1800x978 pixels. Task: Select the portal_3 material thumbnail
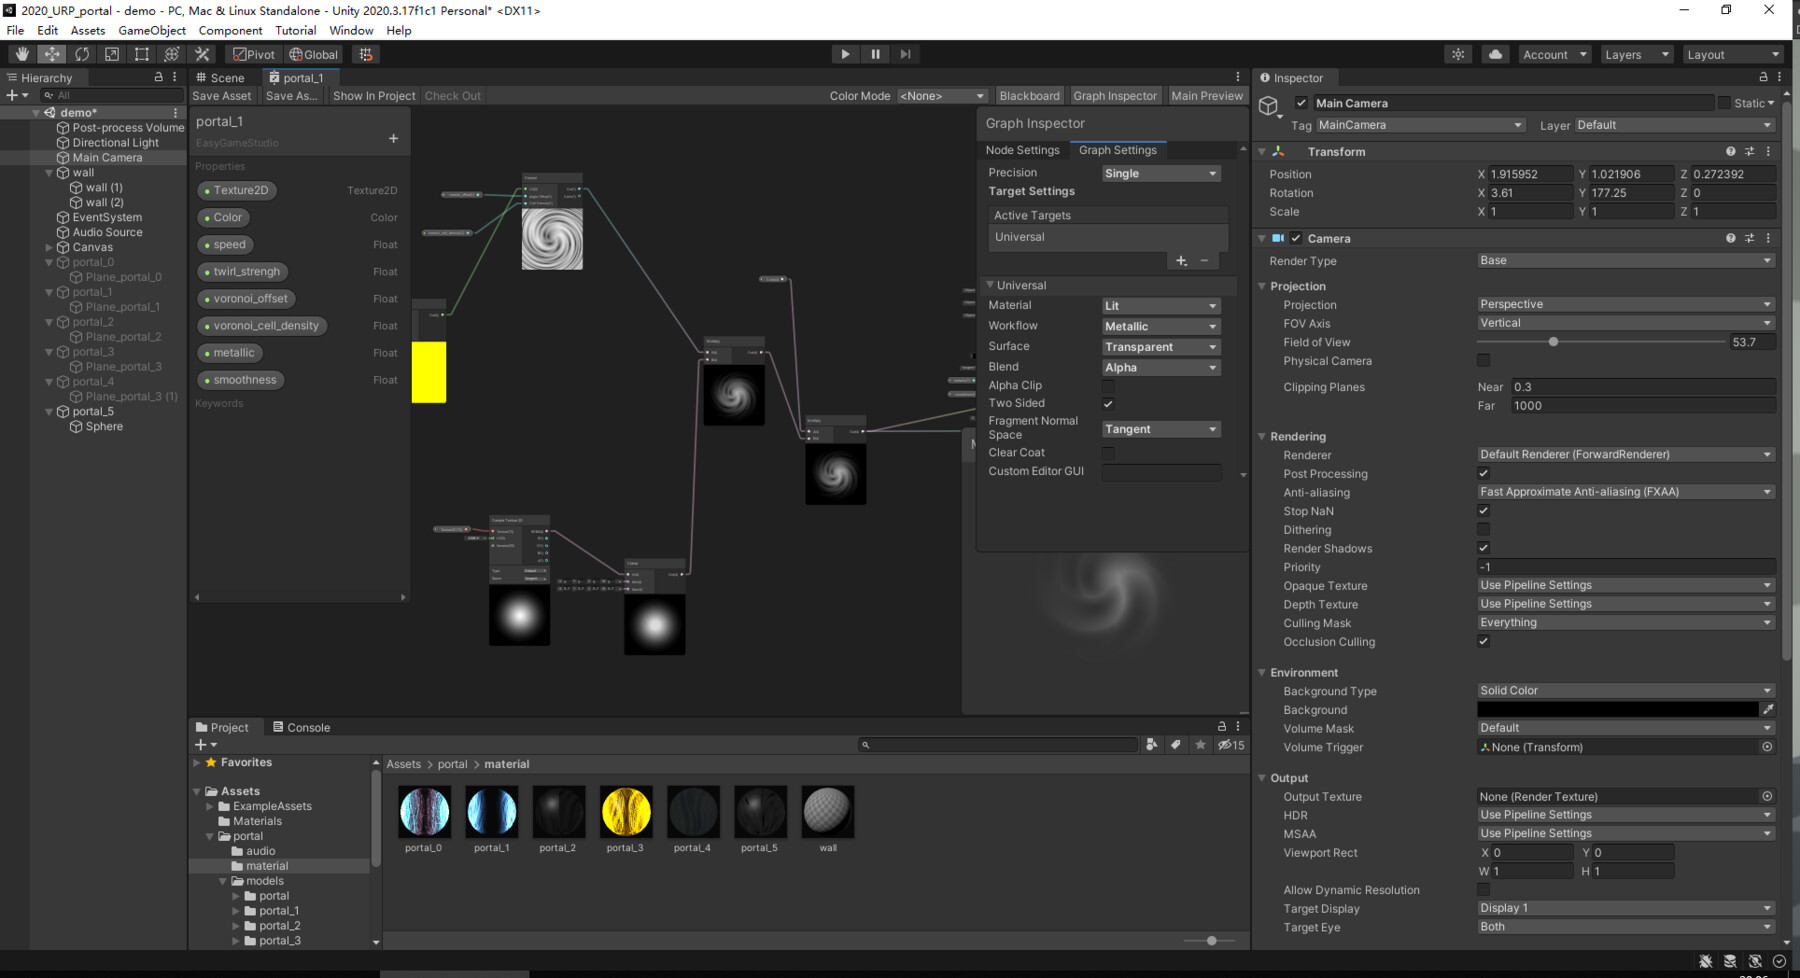[x=625, y=812]
